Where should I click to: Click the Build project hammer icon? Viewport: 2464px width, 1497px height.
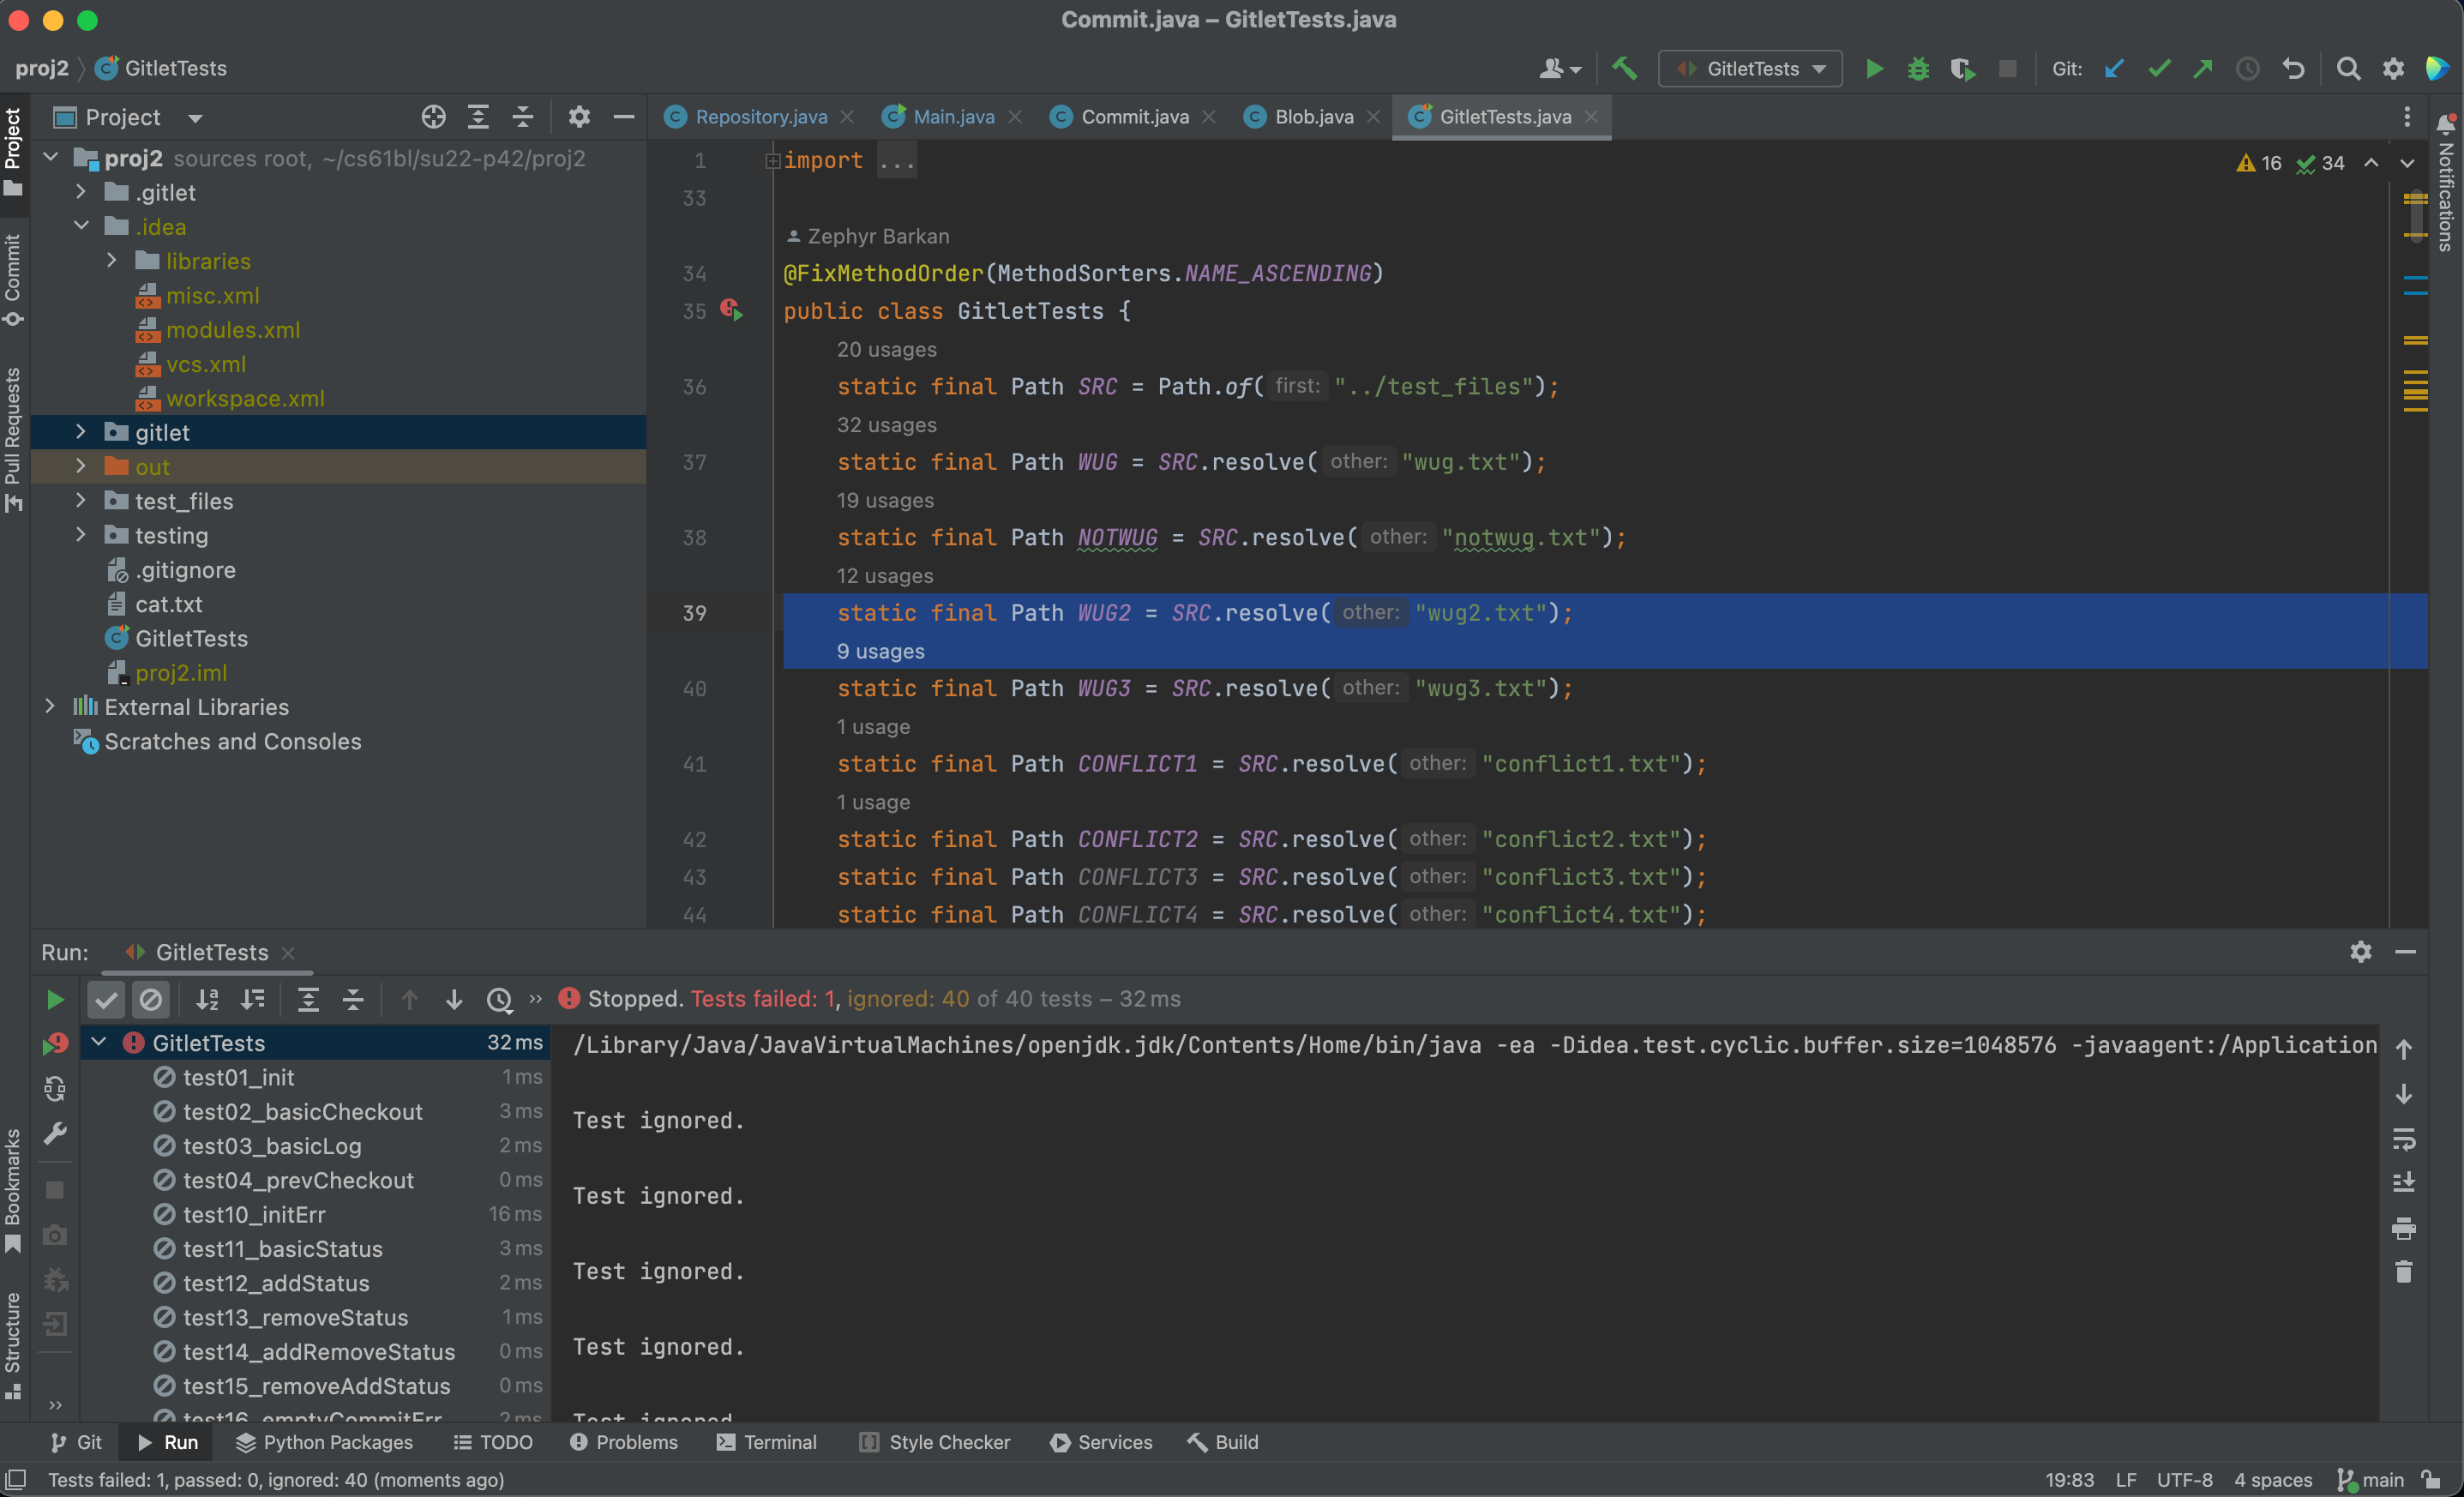pyautogui.click(x=1624, y=69)
